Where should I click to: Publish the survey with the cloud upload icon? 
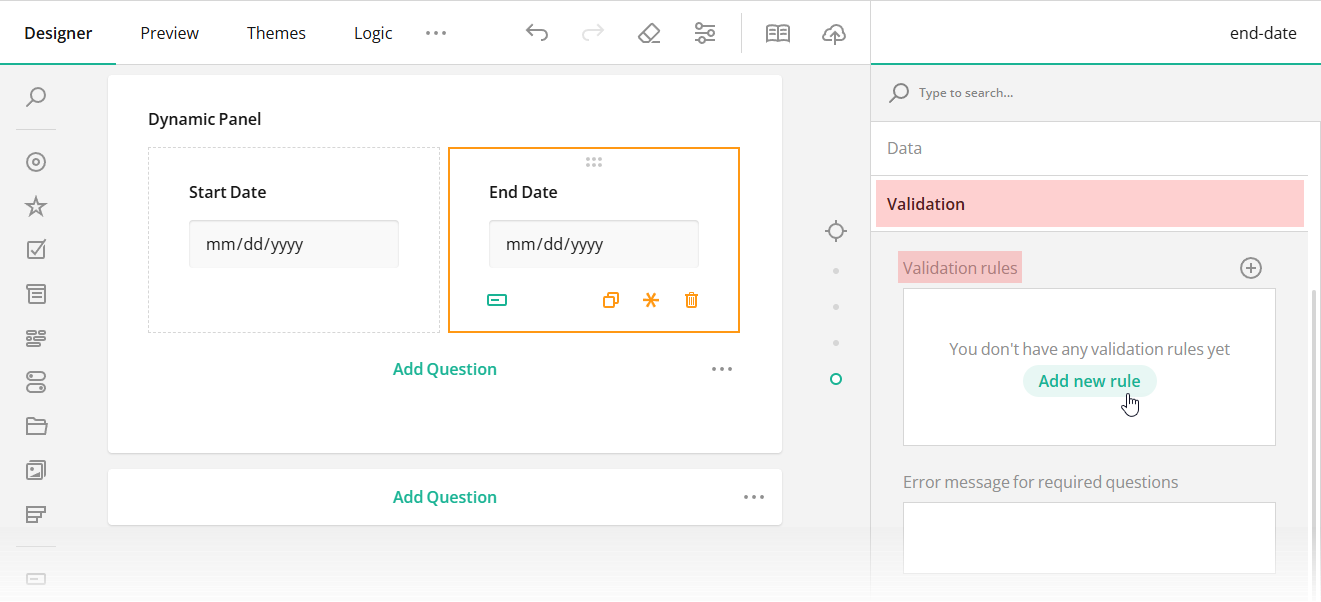tap(834, 32)
